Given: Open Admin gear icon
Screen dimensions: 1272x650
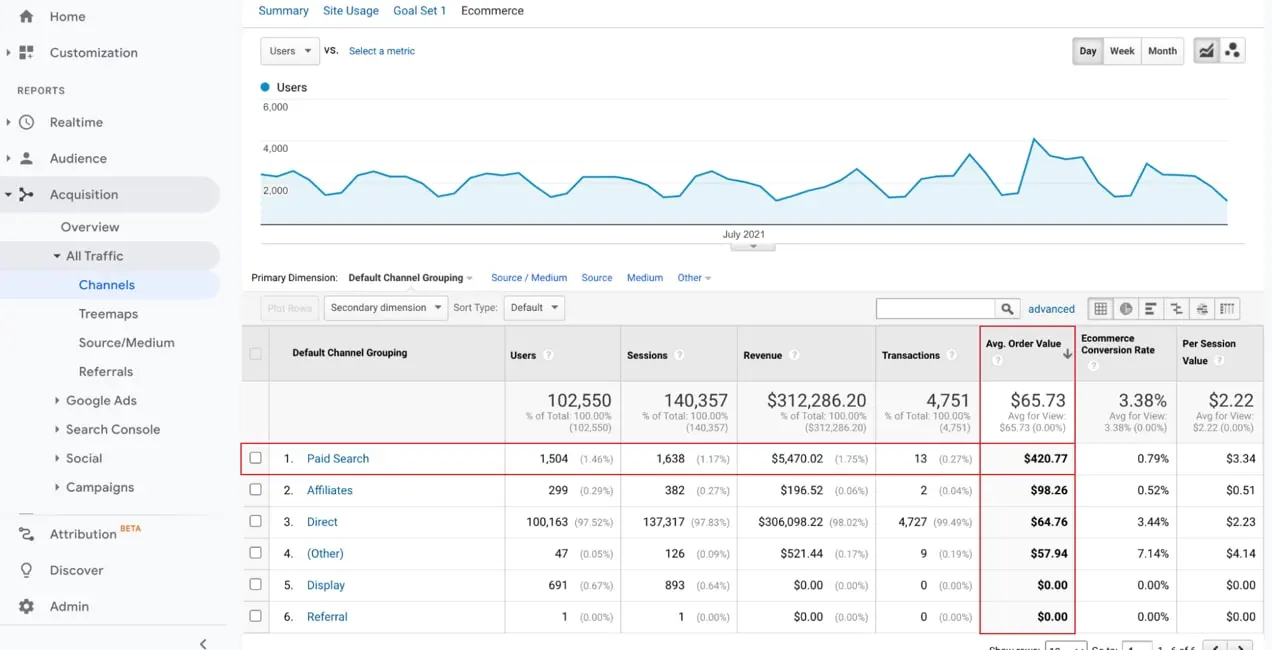Looking at the screenshot, I should point(26,606).
